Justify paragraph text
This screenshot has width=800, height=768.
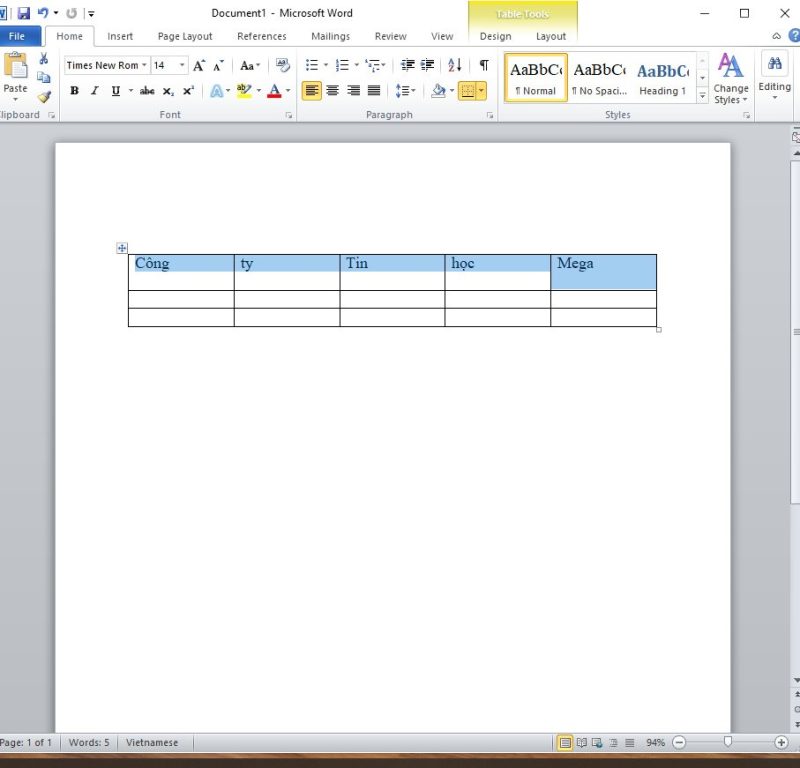[374, 91]
